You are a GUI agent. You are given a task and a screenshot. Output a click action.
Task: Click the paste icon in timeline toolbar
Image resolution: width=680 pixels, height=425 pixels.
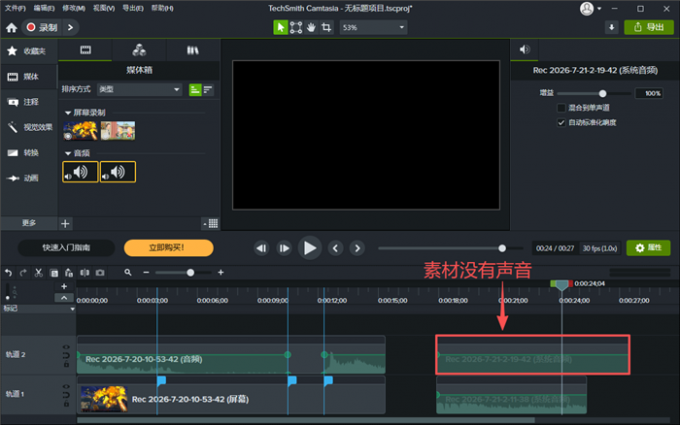[69, 272]
